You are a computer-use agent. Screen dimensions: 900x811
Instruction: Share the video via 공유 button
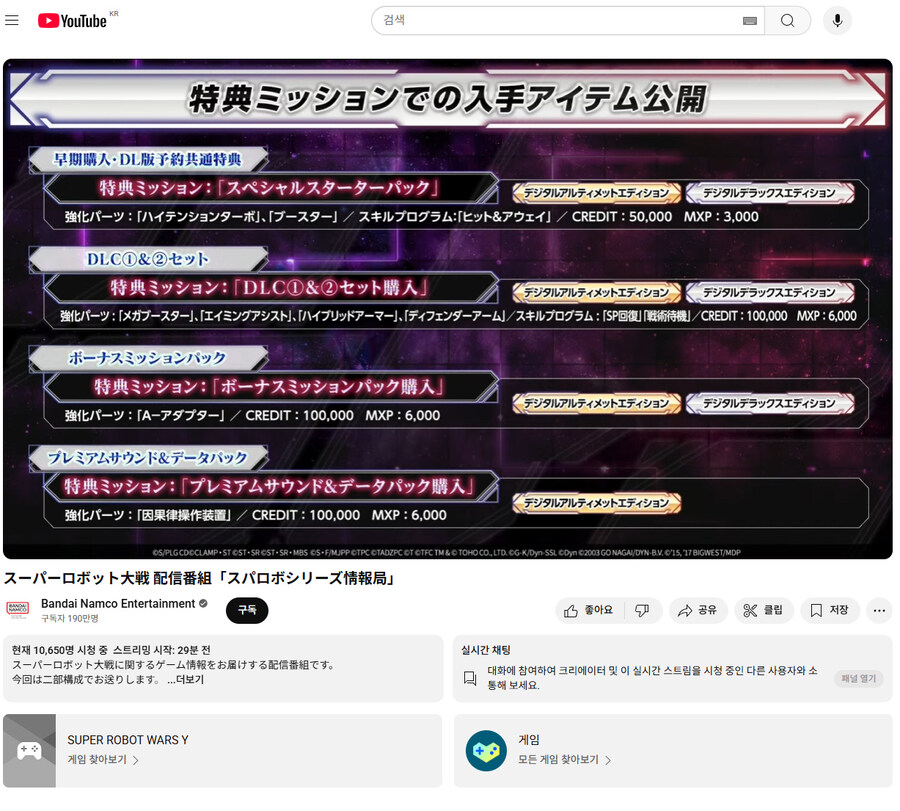click(698, 610)
